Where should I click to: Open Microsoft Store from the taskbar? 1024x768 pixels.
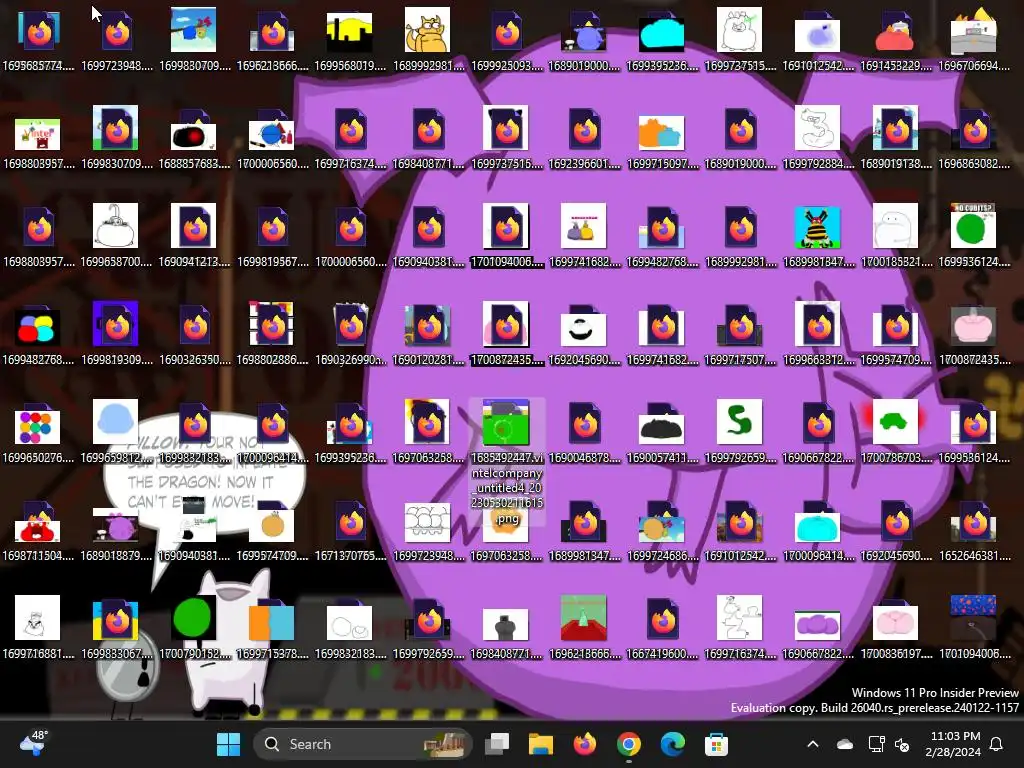pos(716,744)
